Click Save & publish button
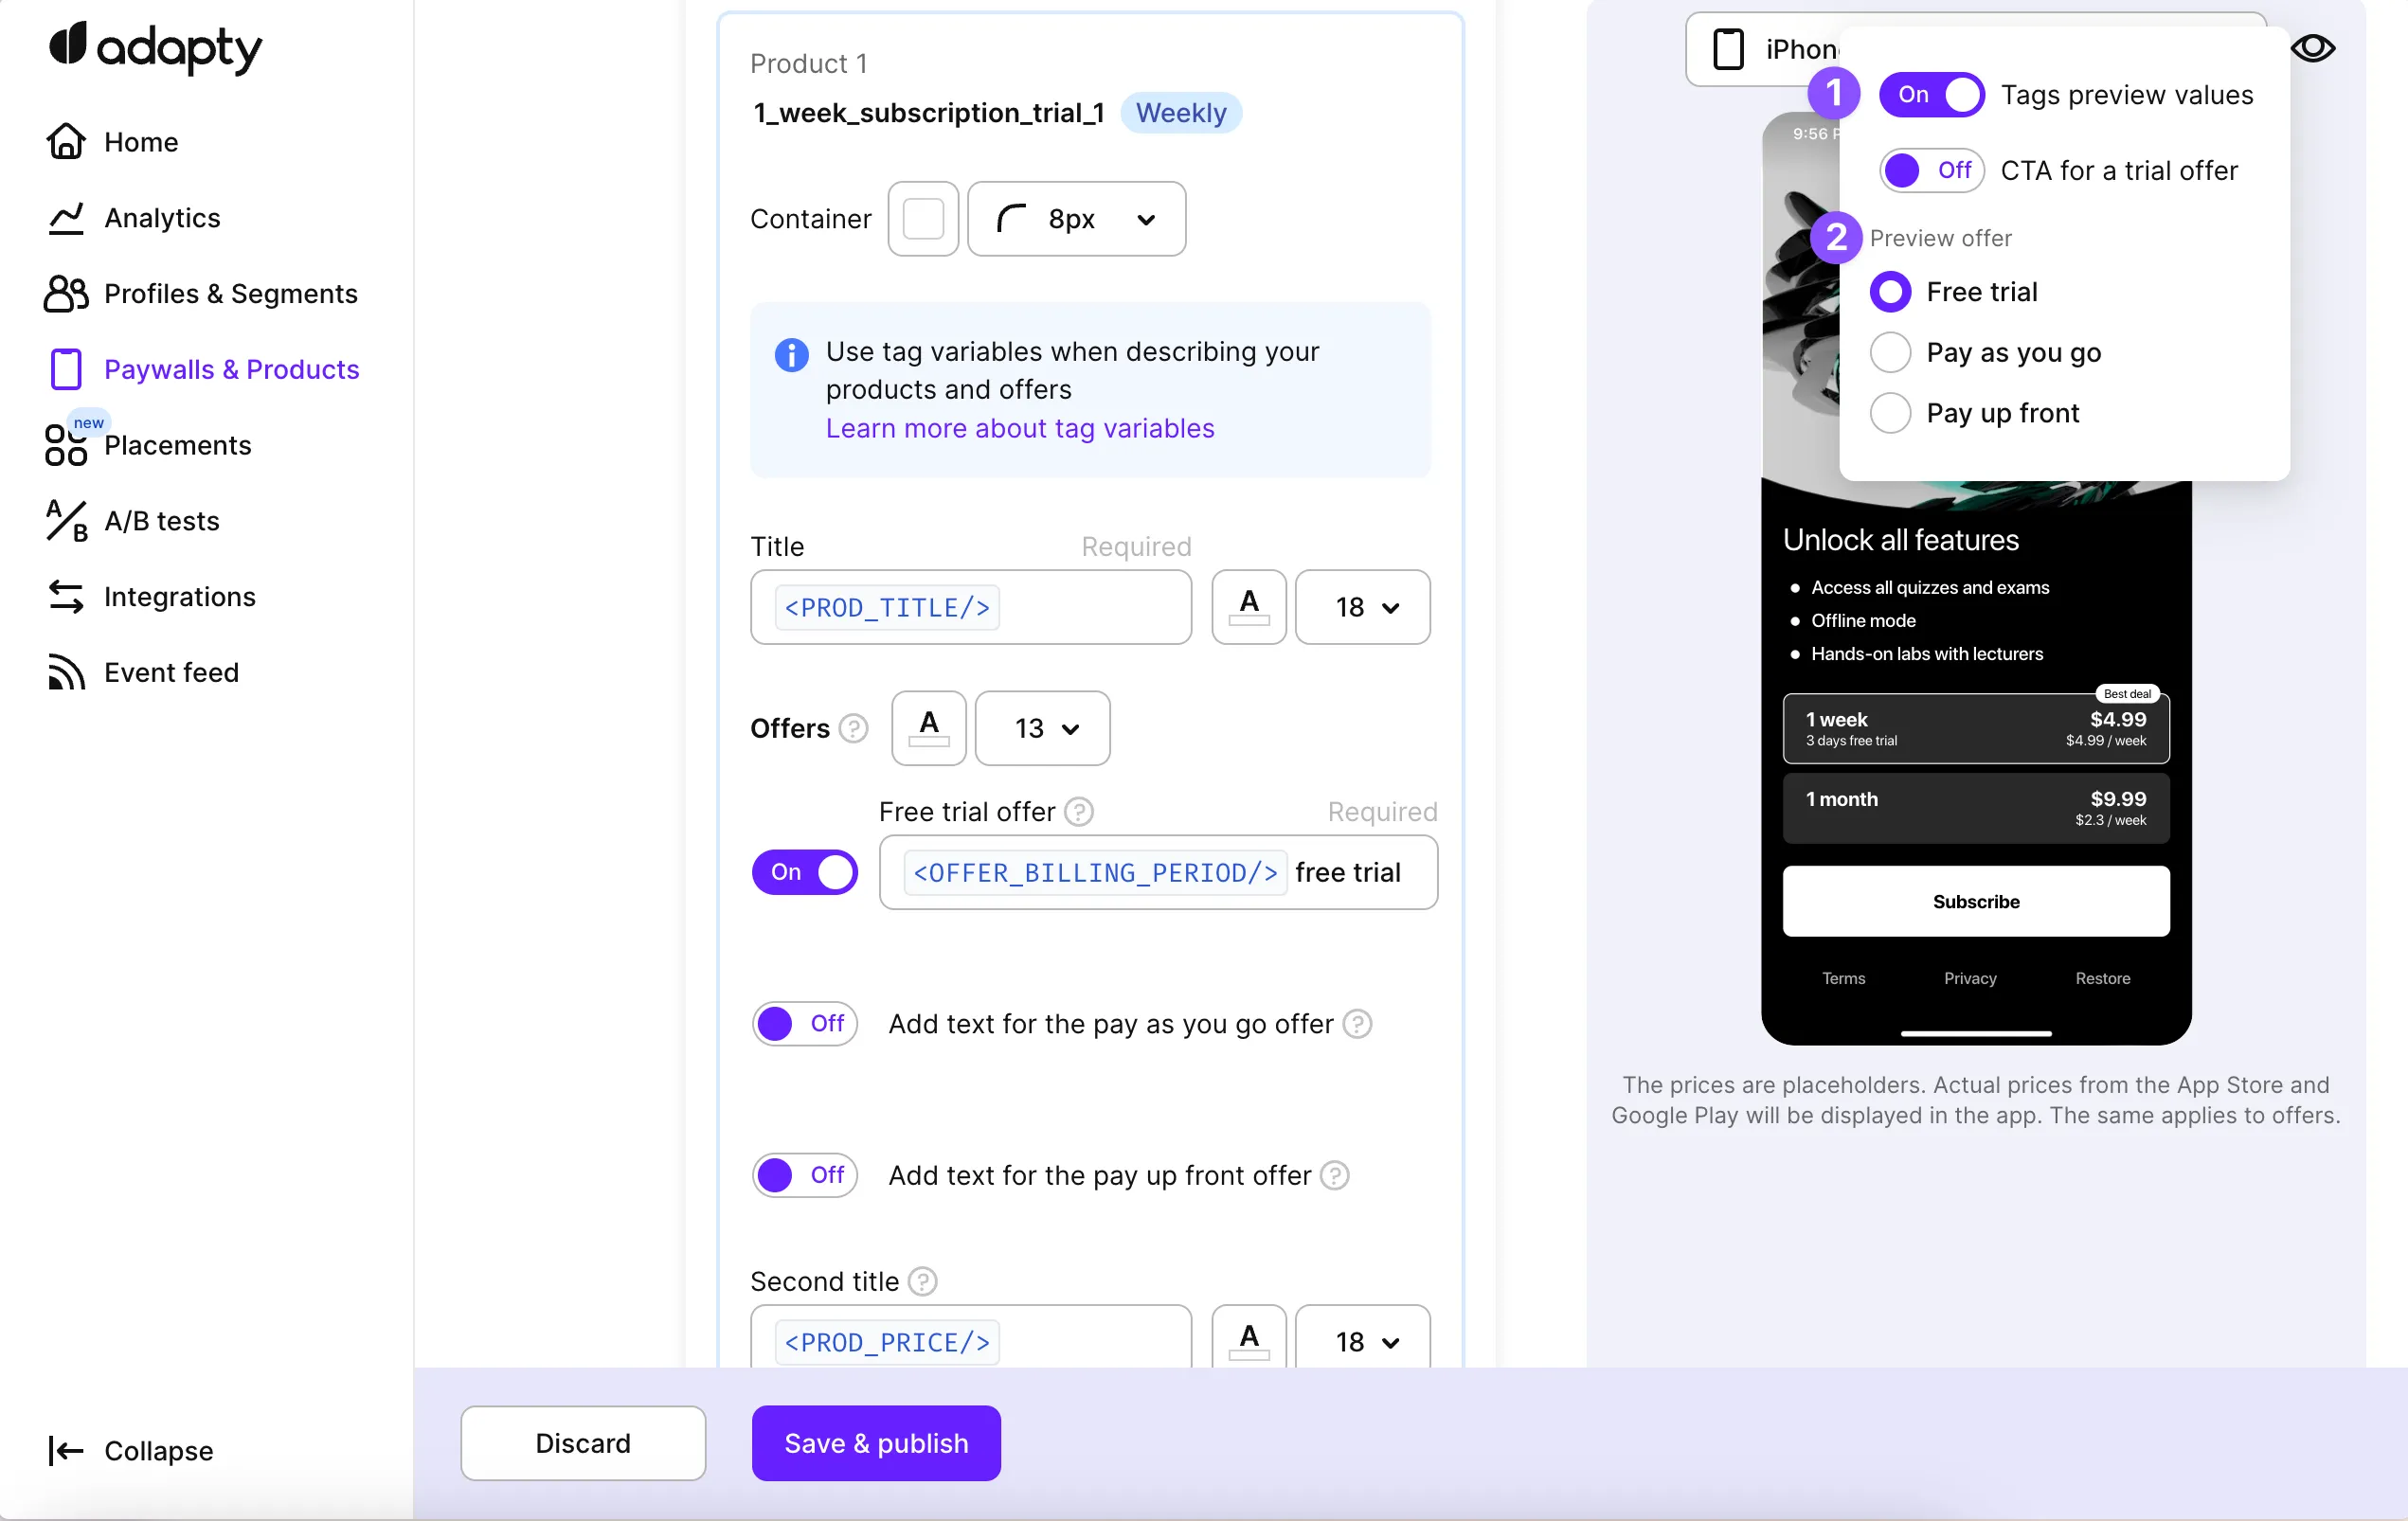 click(876, 1443)
